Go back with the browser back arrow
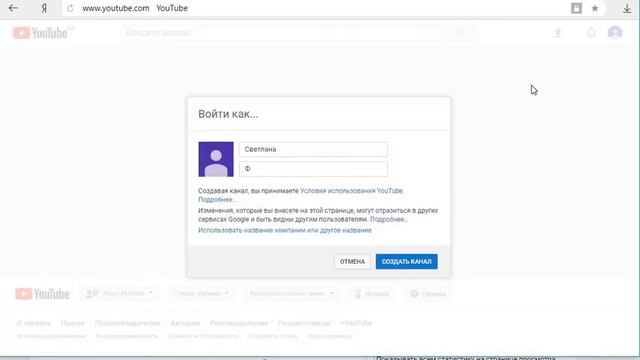 (x=13, y=8)
